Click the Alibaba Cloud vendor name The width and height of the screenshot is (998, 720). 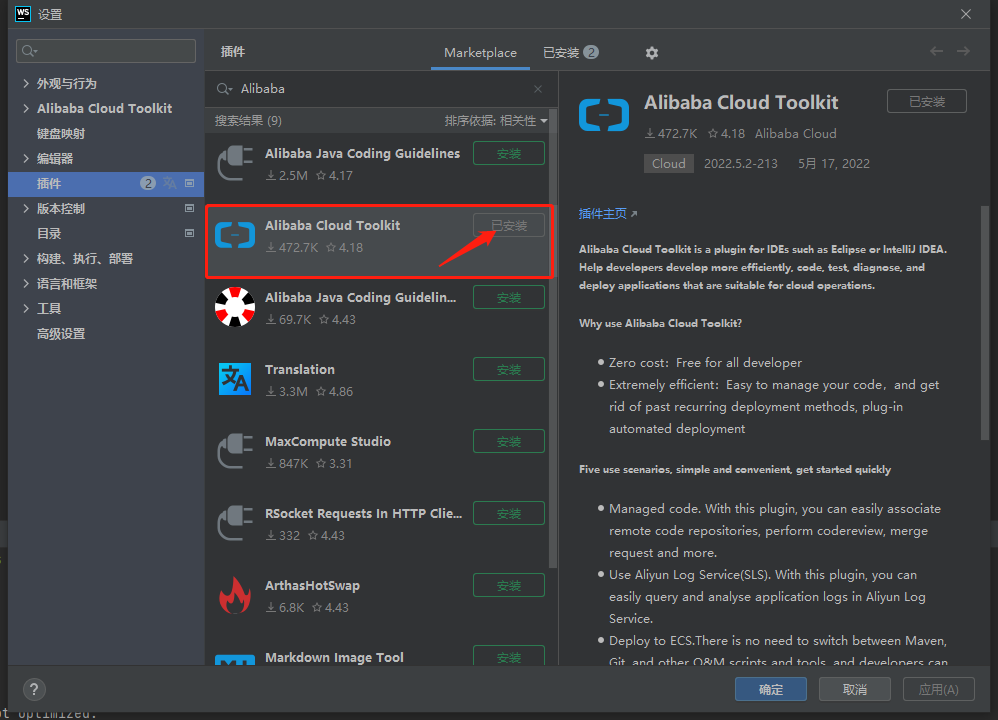coord(796,134)
